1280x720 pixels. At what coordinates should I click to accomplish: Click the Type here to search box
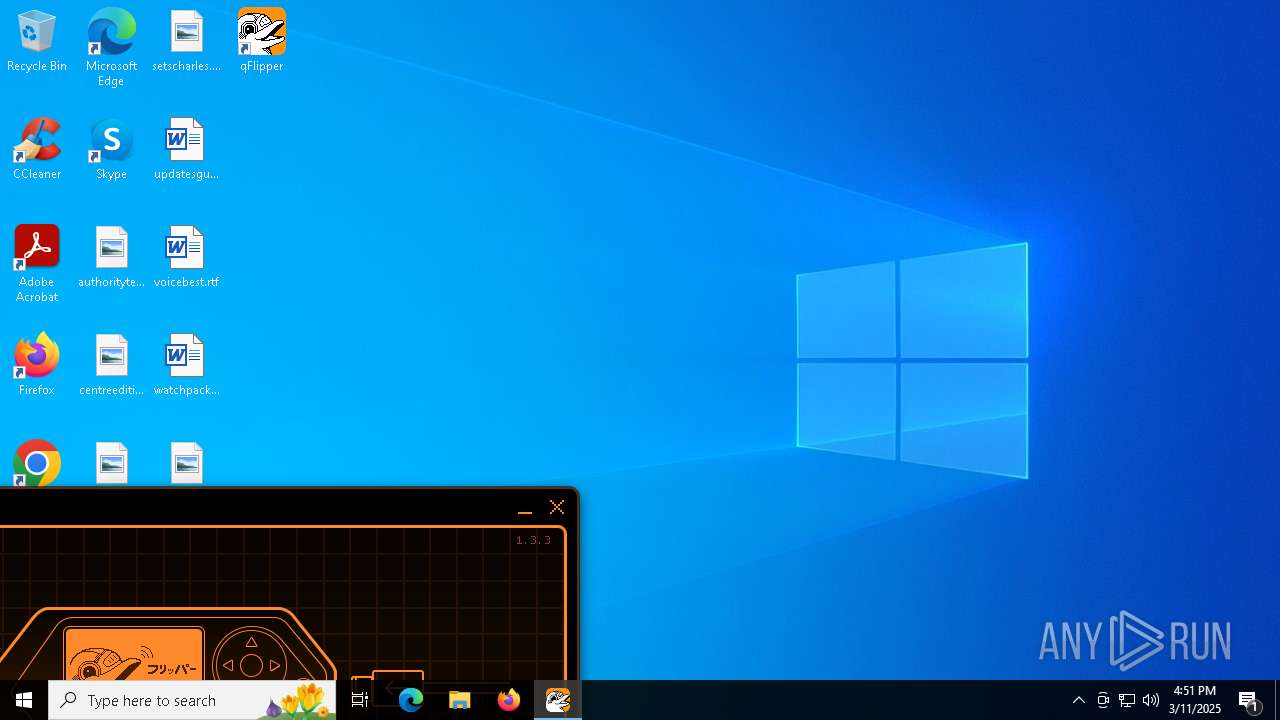pyautogui.click(x=192, y=700)
